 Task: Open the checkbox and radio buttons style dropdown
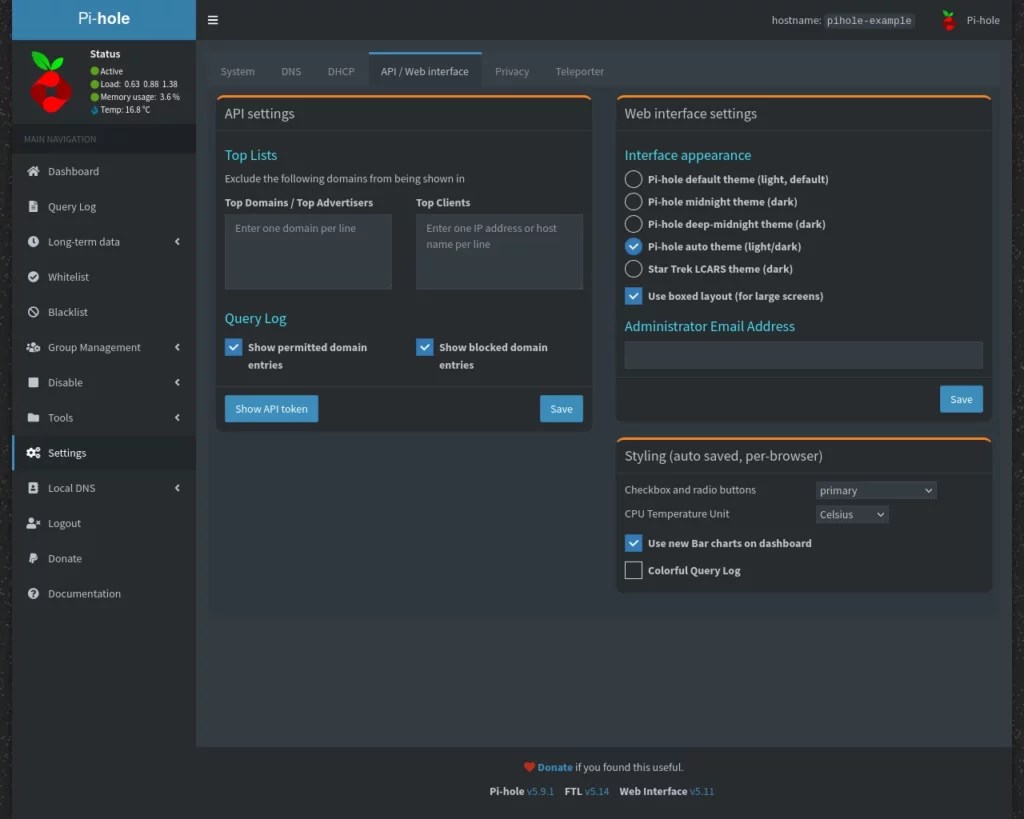click(x=876, y=490)
